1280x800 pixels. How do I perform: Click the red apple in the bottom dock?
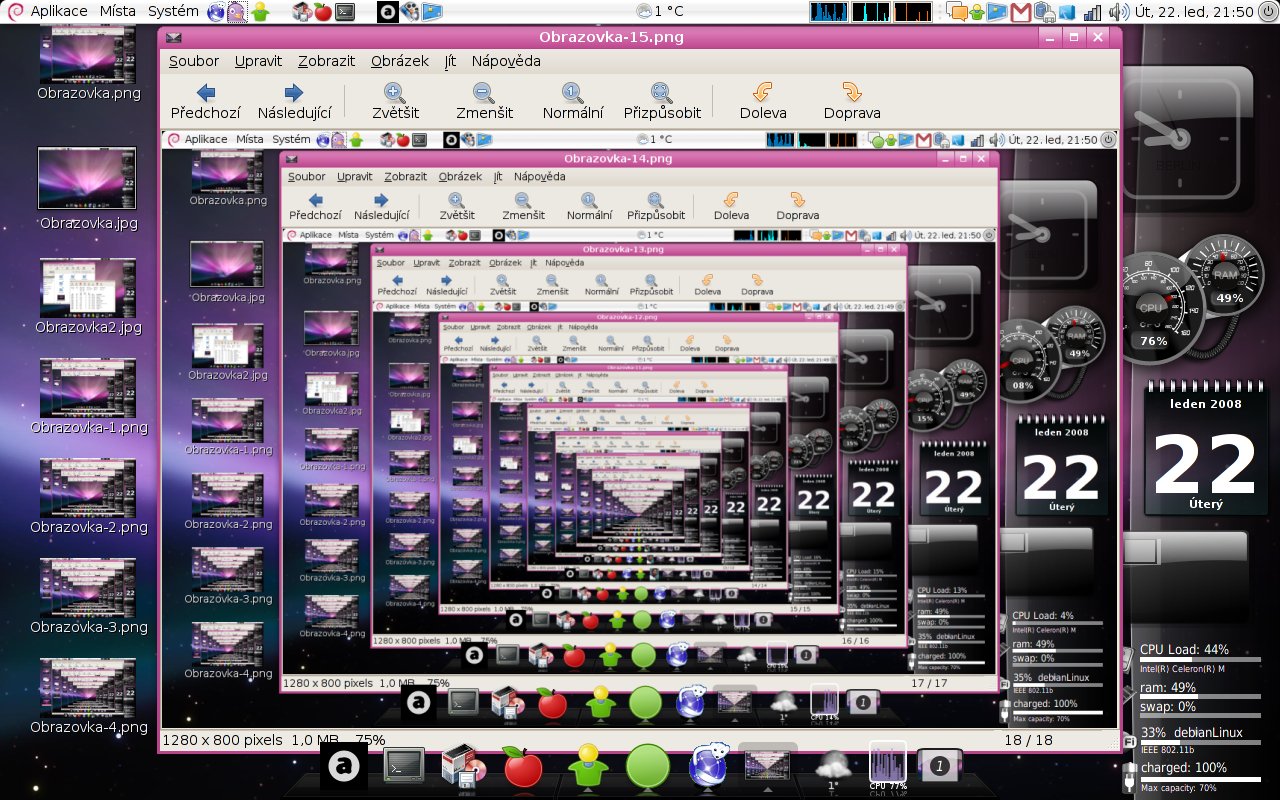point(522,768)
